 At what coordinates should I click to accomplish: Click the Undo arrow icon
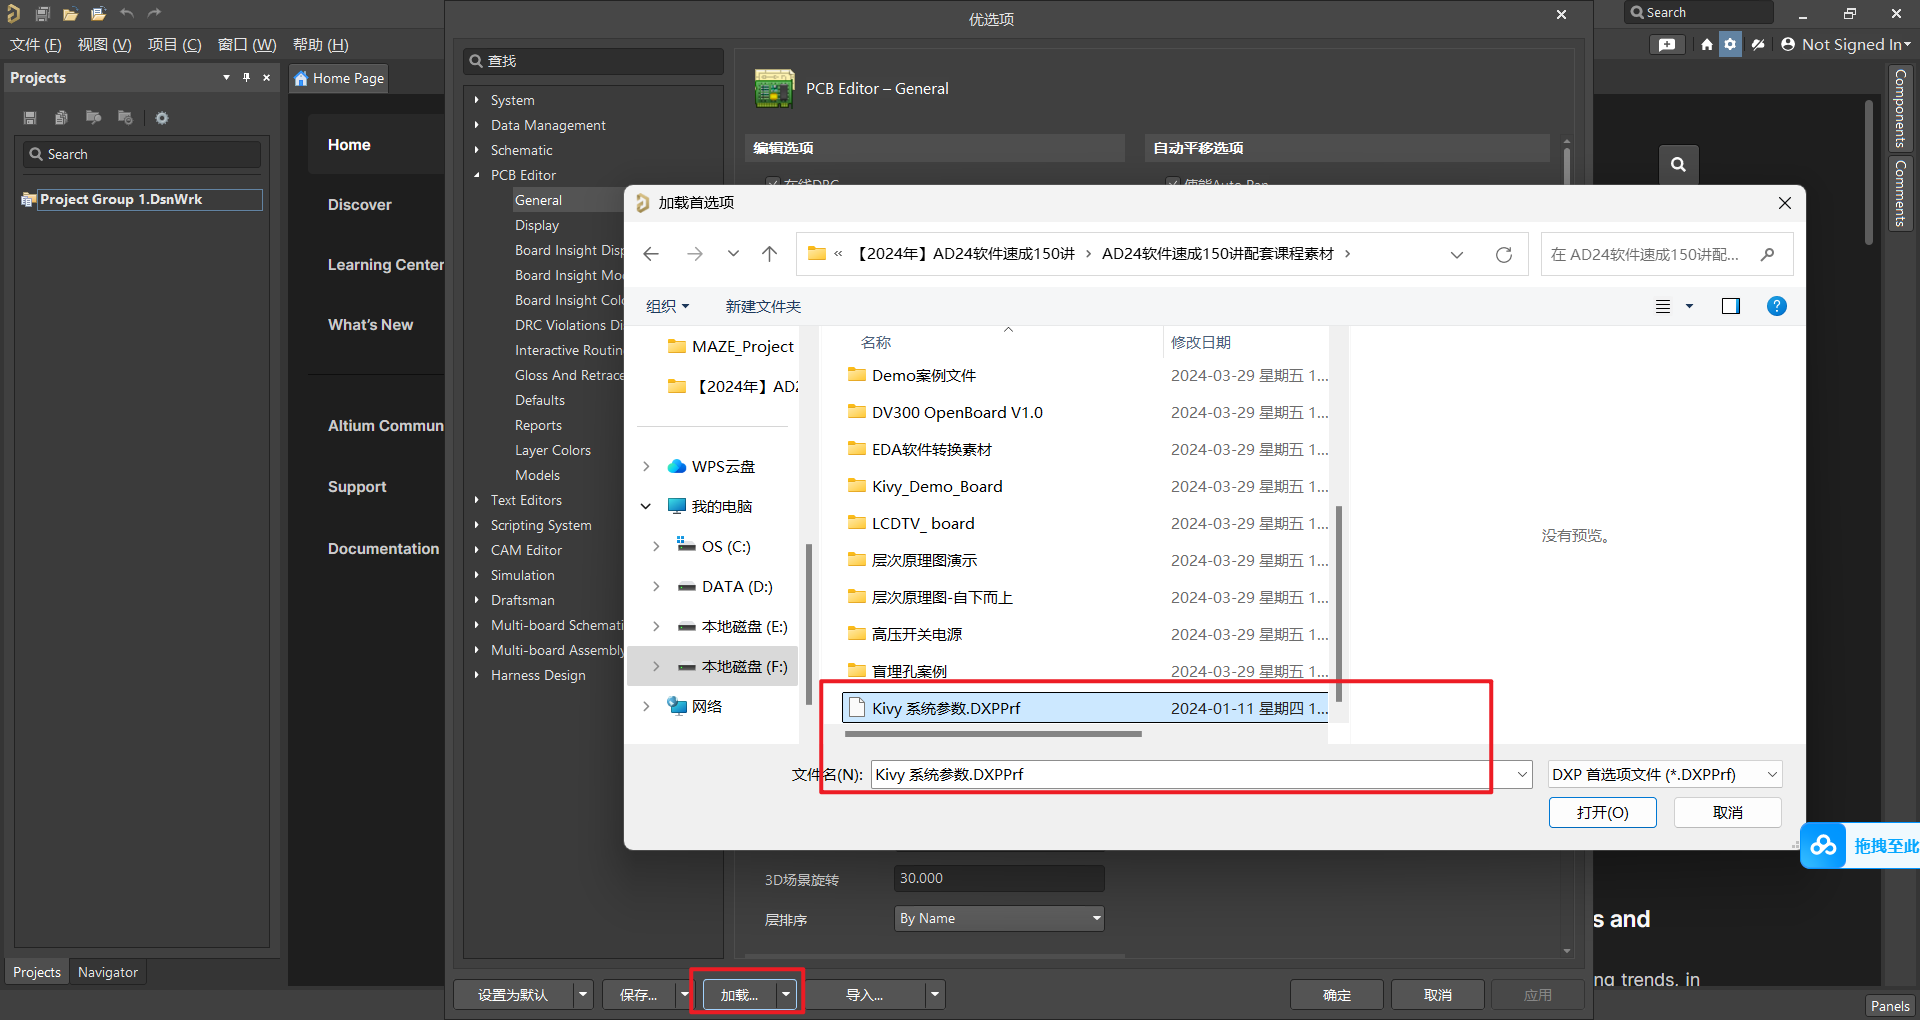pyautogui.click(x=126, y=14)
